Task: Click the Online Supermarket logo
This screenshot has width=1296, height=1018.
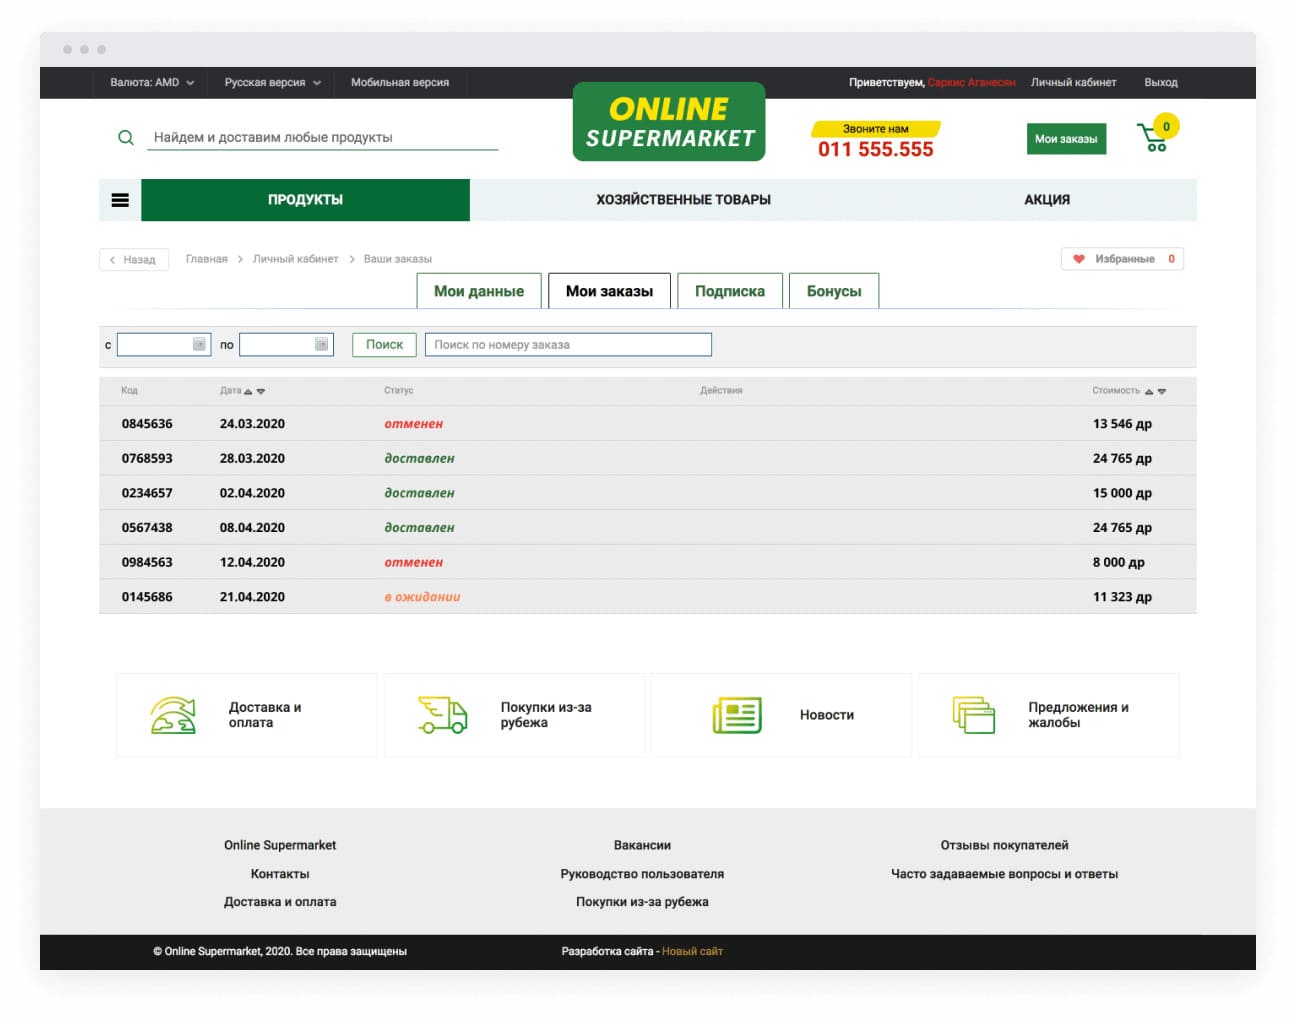Action: [x=669, y=122]
